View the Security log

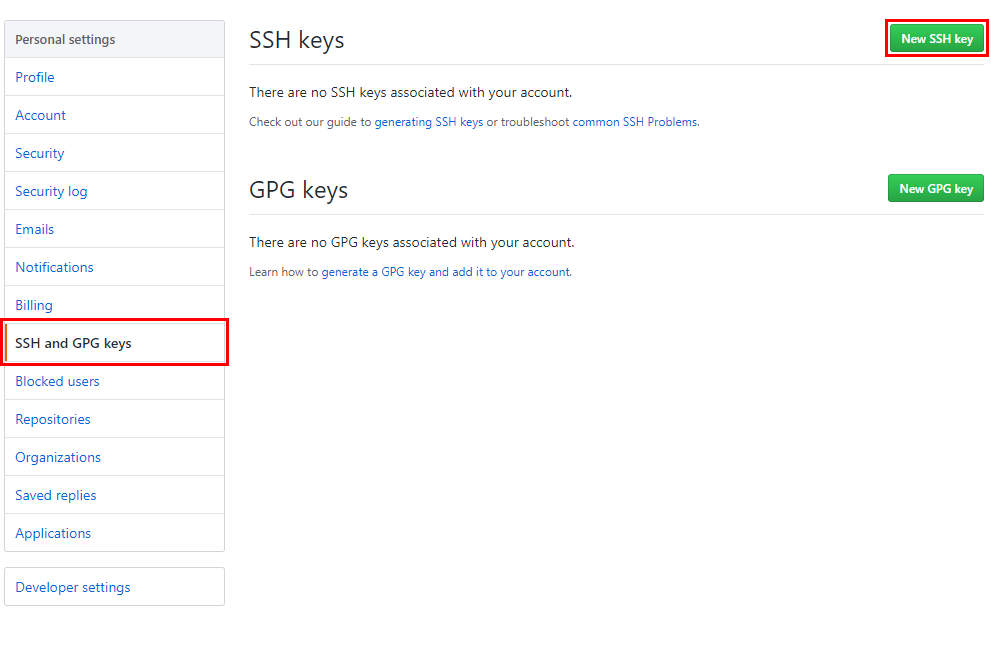tap(51, 190)
